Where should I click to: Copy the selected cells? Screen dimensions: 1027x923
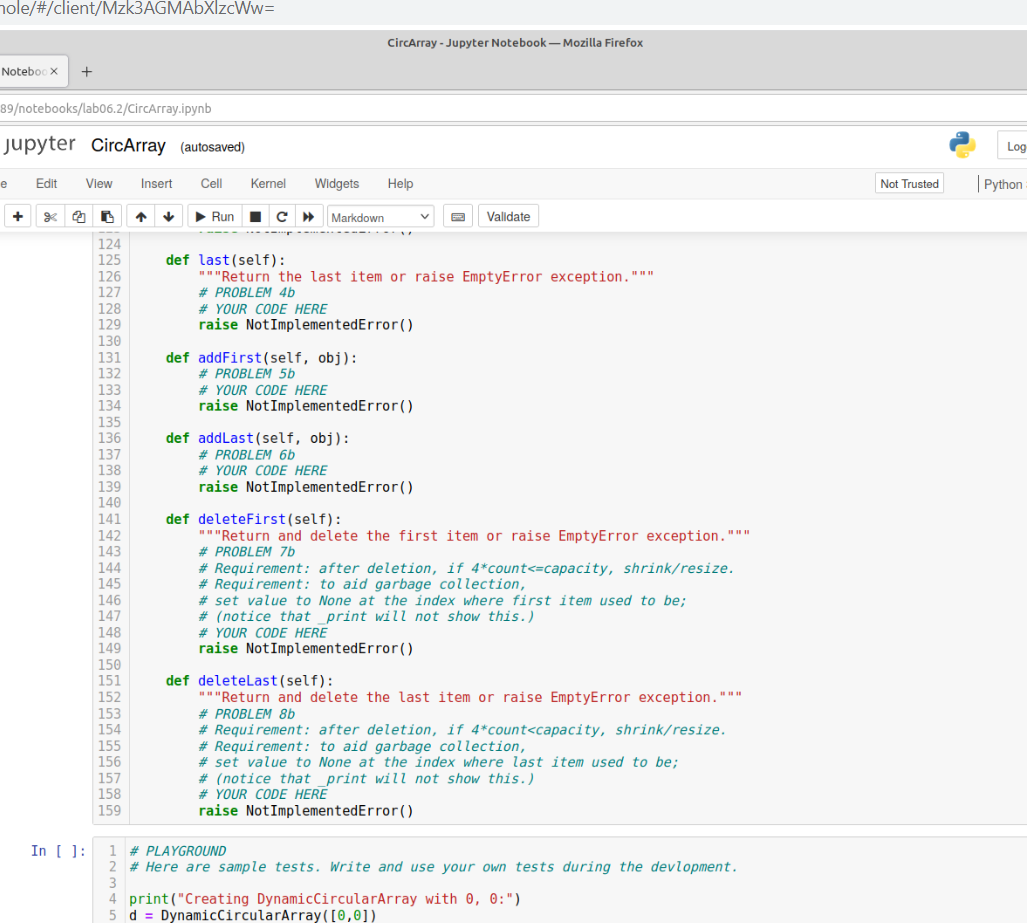[x=78, y=216]
